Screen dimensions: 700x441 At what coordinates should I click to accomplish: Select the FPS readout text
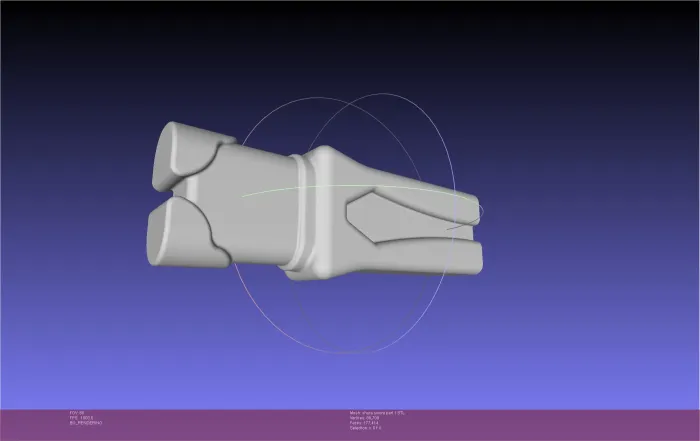[81, 418]
